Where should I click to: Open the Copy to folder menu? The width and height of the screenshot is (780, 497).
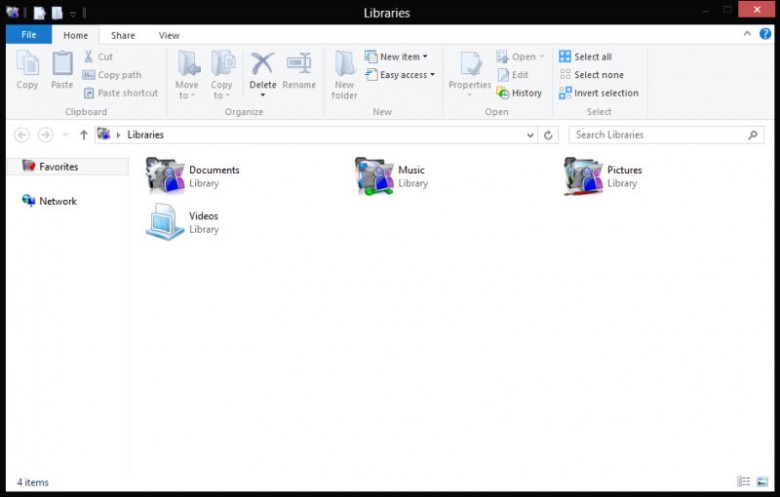(221, 75)
